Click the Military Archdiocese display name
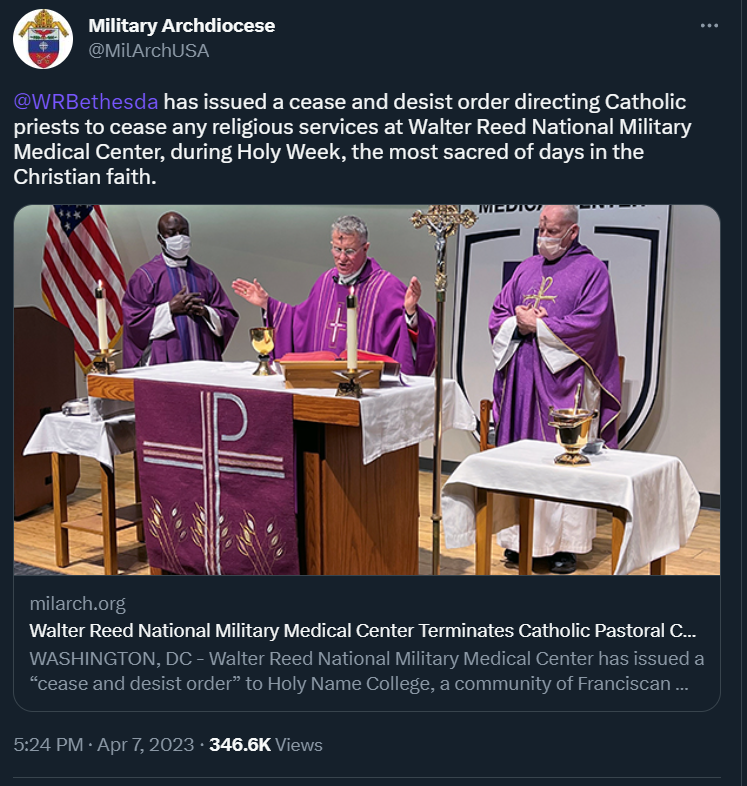This screenshot has width=747, height=786. (181, 26)
